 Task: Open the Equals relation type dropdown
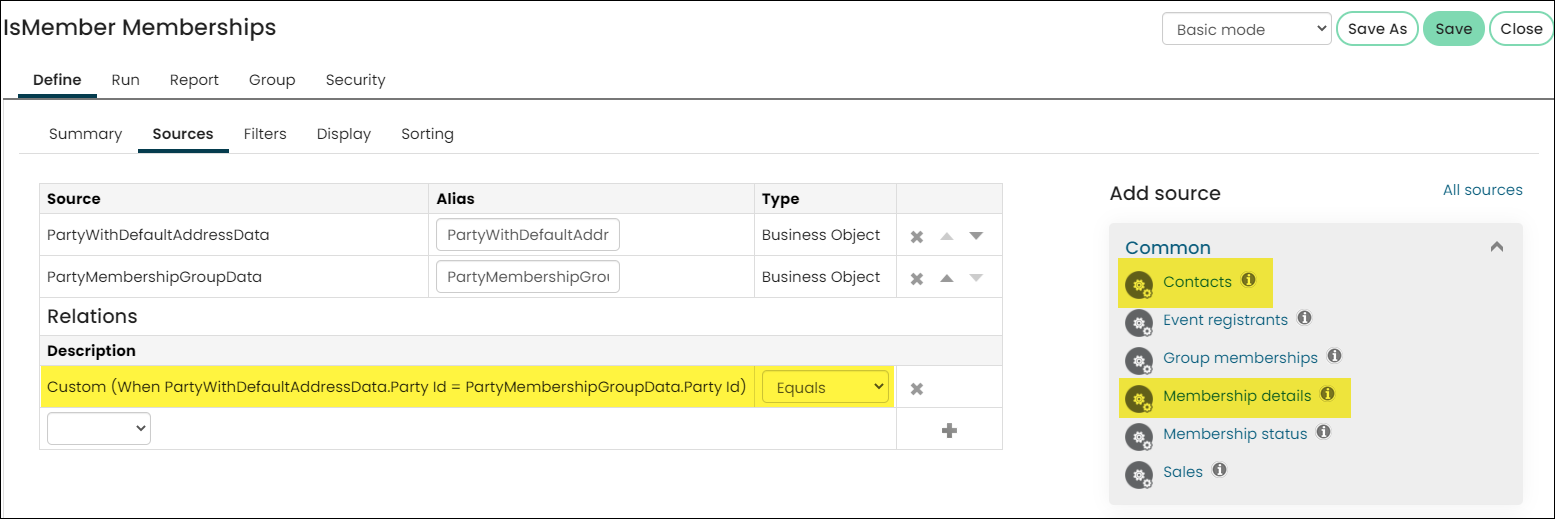click(x=825, y=387)
